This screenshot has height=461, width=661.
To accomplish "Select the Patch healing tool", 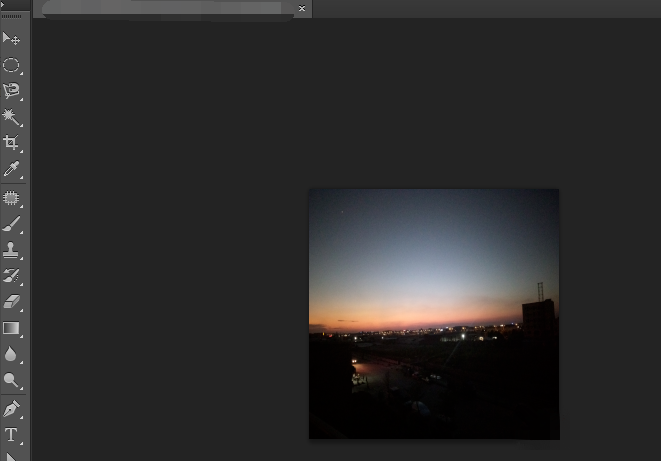I will [11, 198].
